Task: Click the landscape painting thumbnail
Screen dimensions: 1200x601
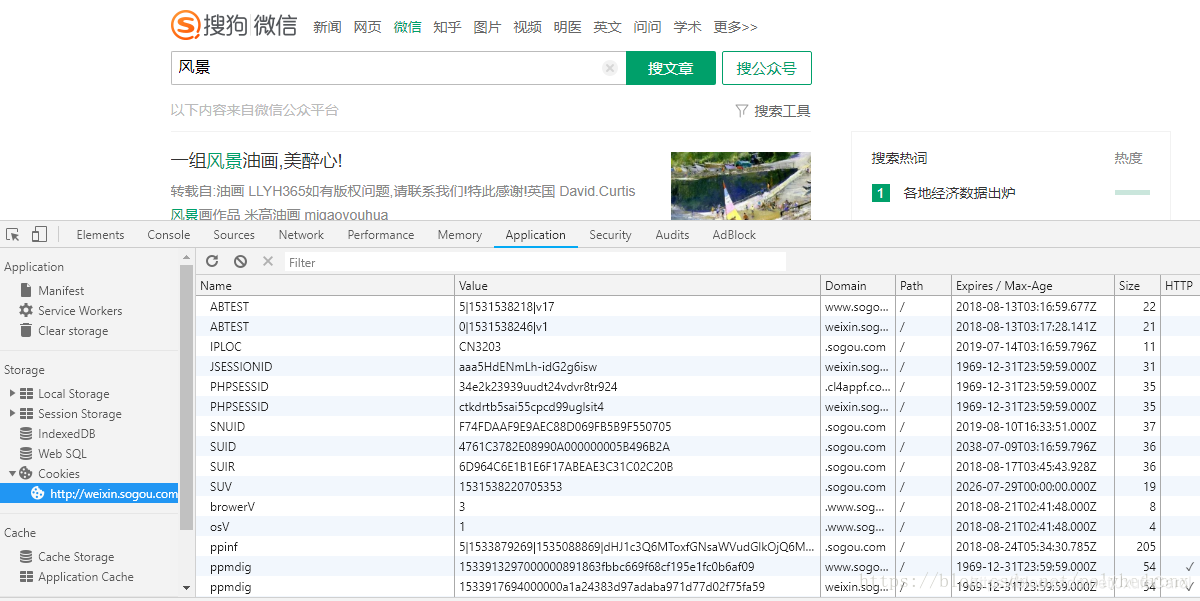Action: tap(741, 185)
